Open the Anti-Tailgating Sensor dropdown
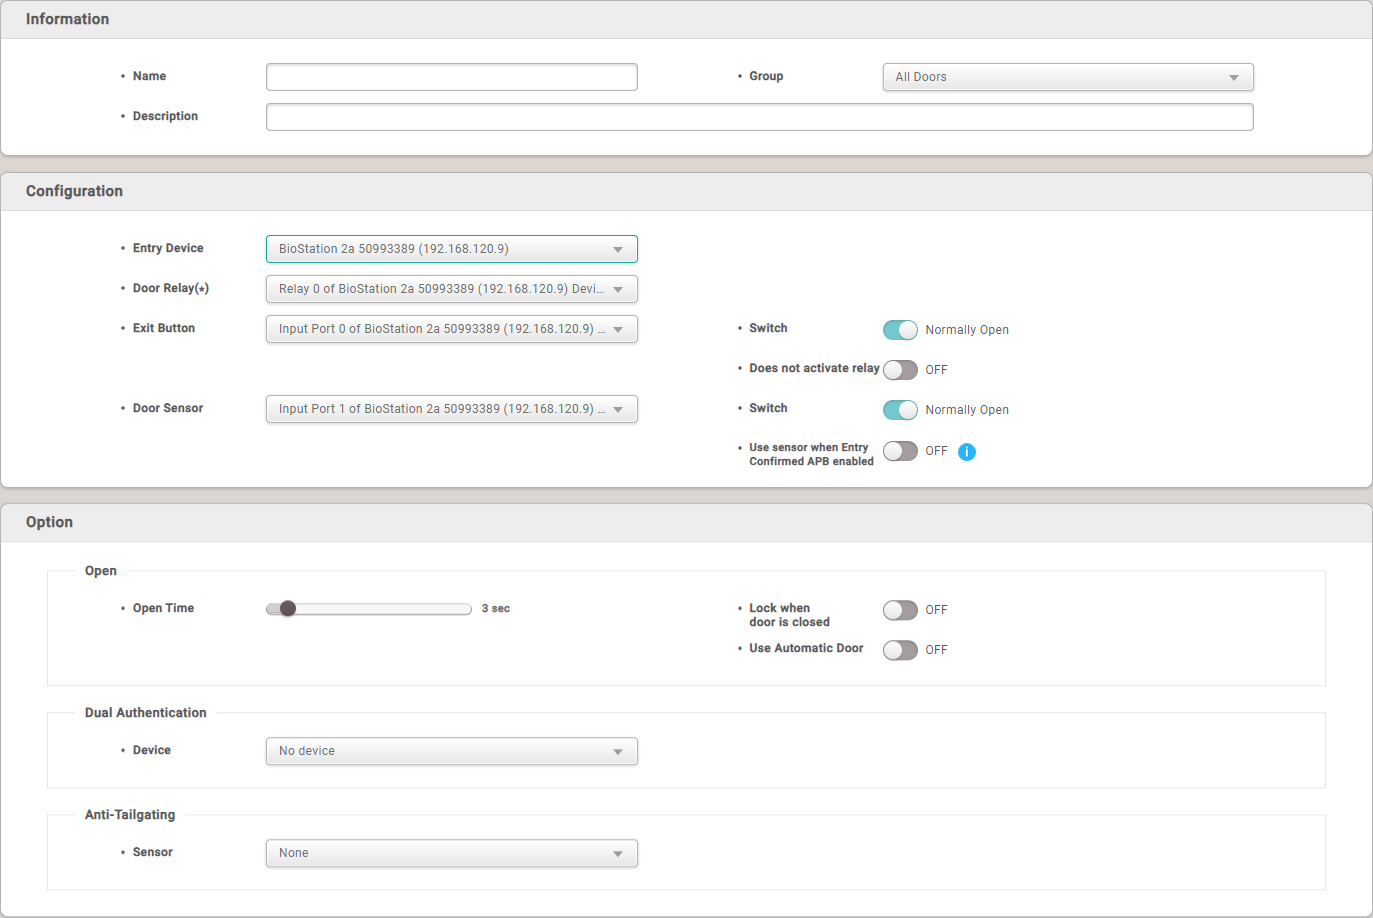Viewport: 1373px width, 918px height. point(452,853)
